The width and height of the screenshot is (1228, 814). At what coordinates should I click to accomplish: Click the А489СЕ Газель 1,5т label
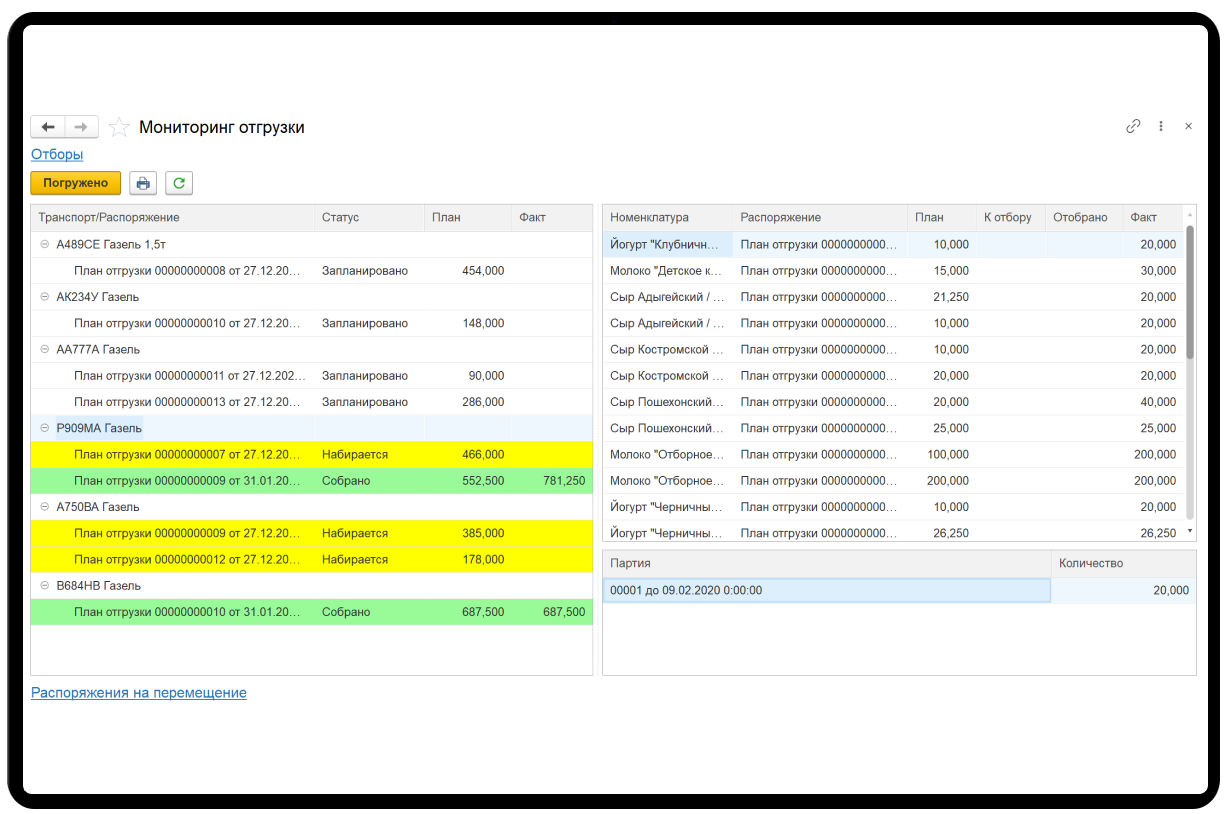(111, 244)
